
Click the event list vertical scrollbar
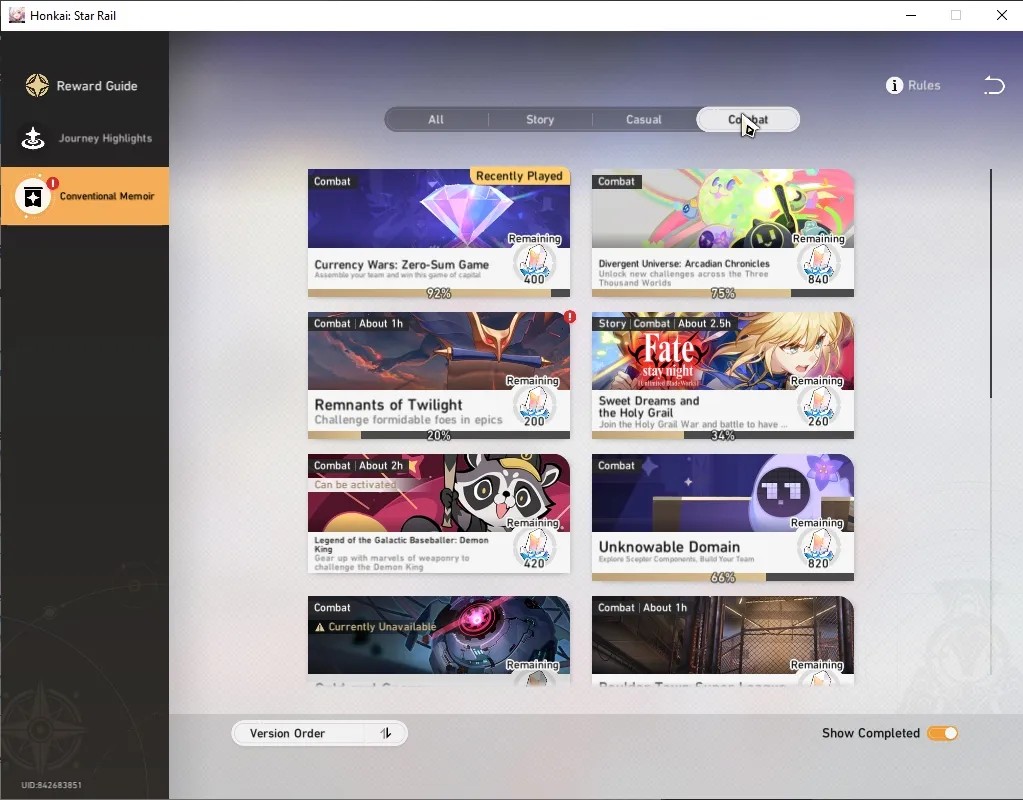(990, 284)
